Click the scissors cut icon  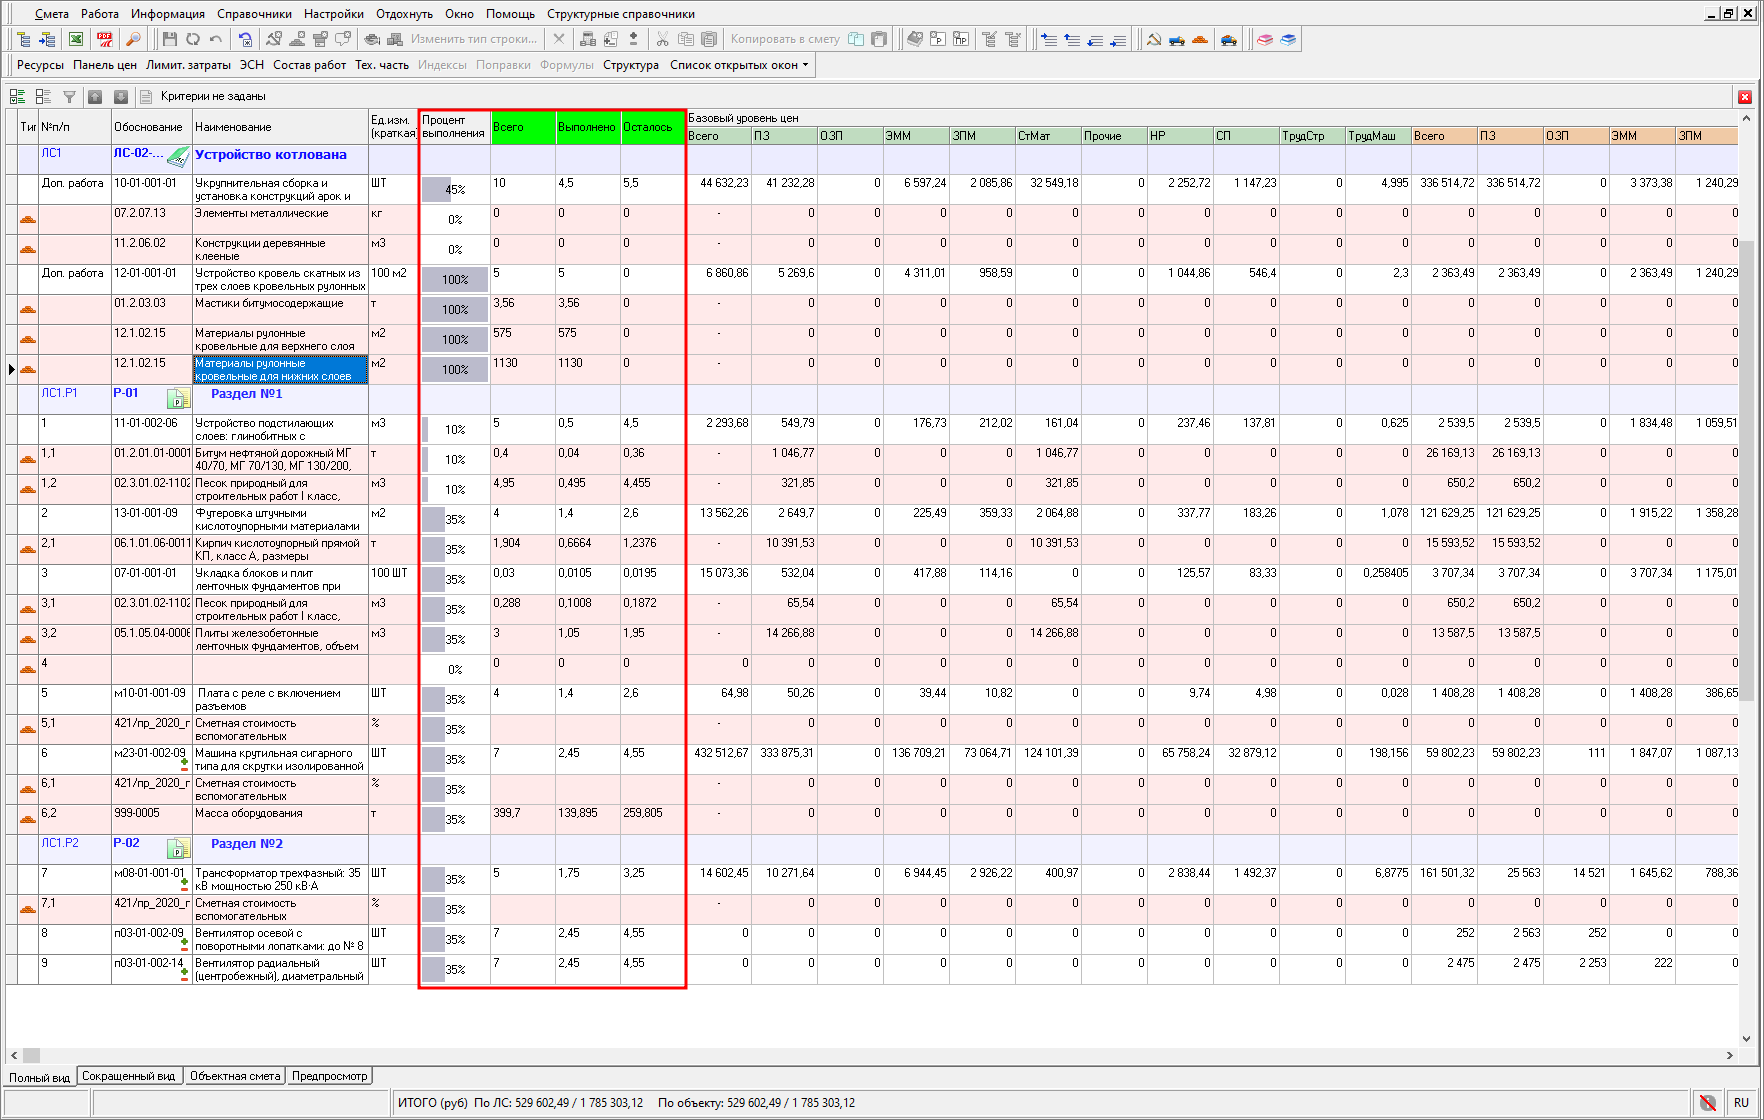(662, 39)
